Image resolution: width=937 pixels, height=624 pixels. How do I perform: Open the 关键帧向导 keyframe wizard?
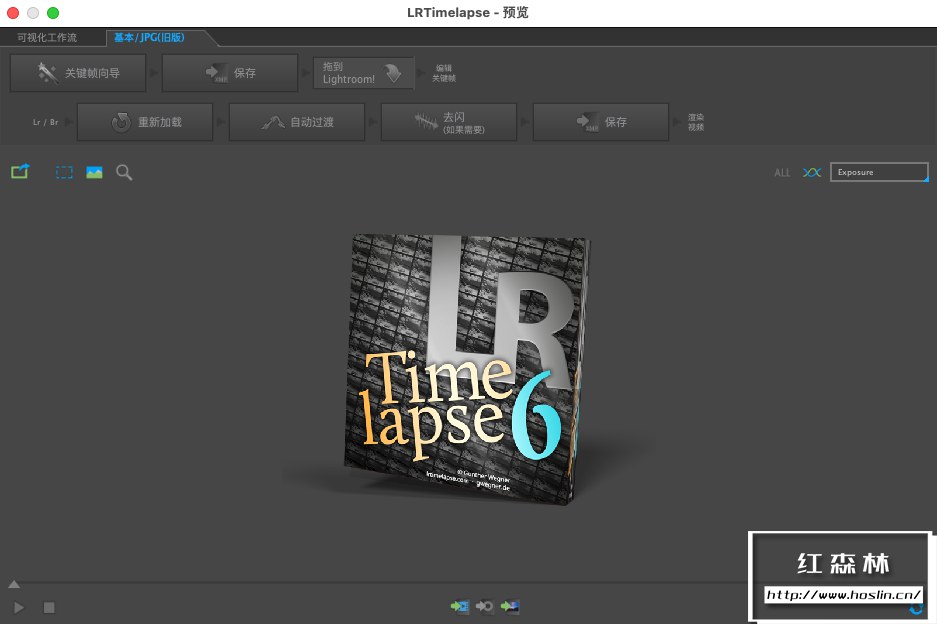tap(78, 73)
